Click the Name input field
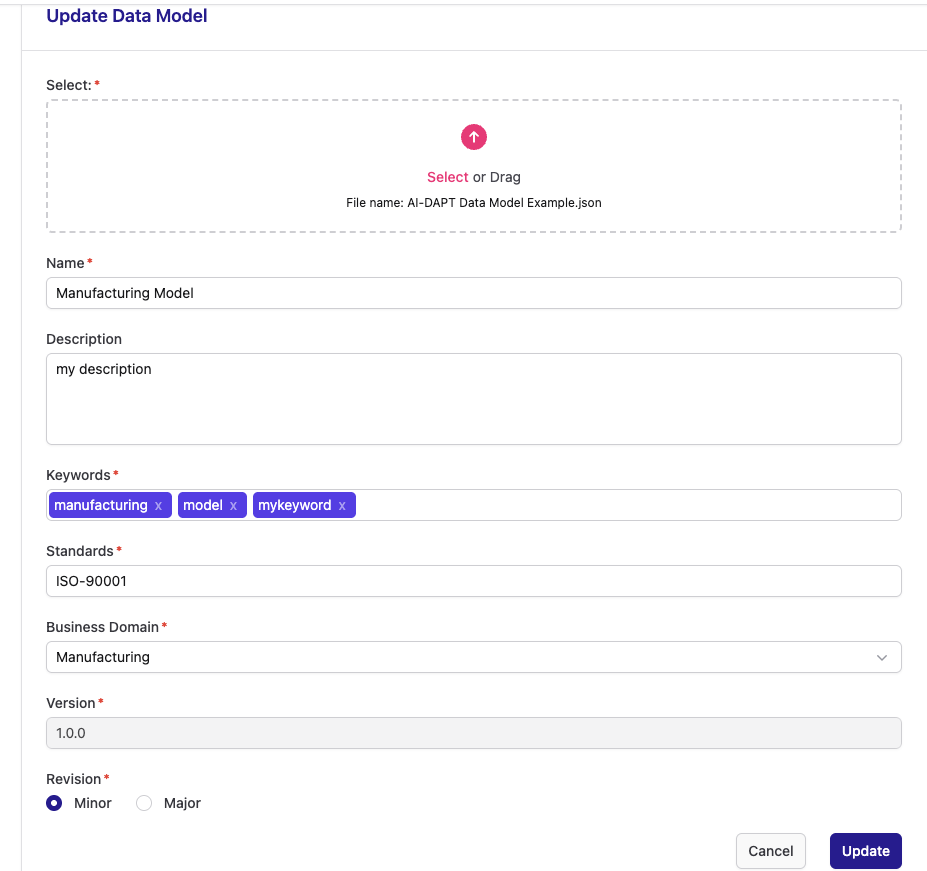 (x=474, y=293)
